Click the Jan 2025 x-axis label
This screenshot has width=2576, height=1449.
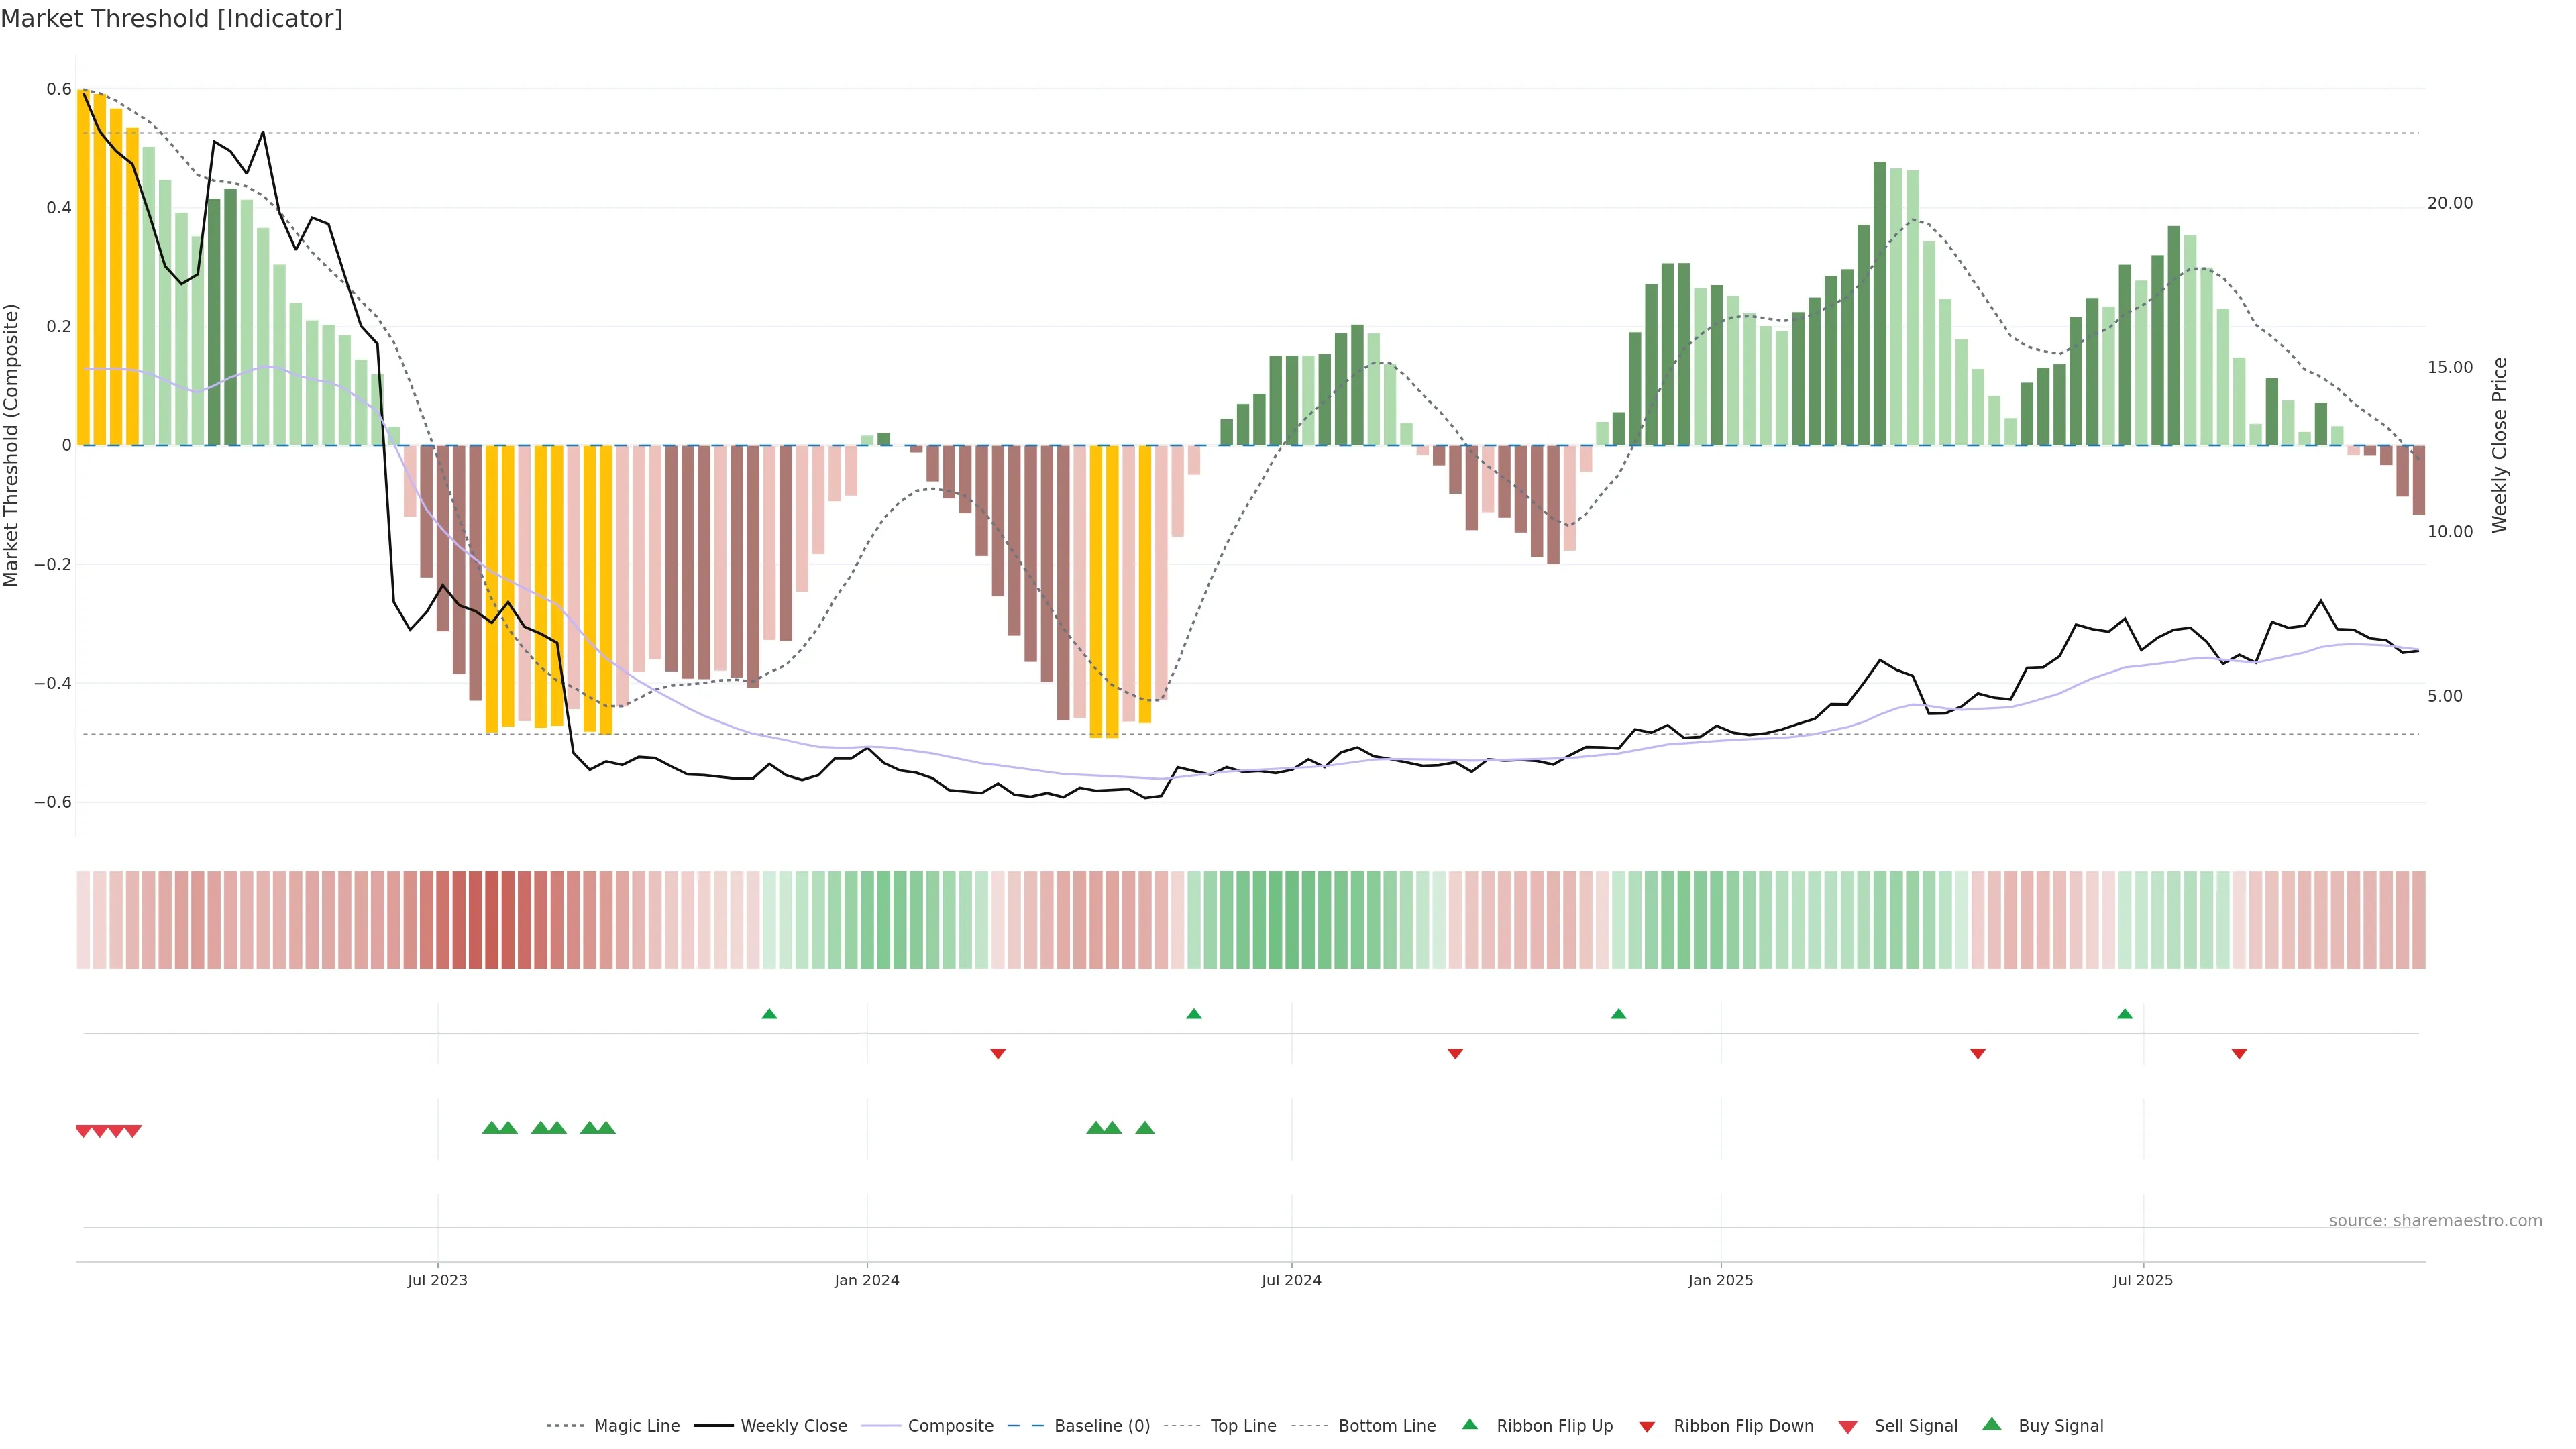pyautogui.click(x=1720, y=1280)
